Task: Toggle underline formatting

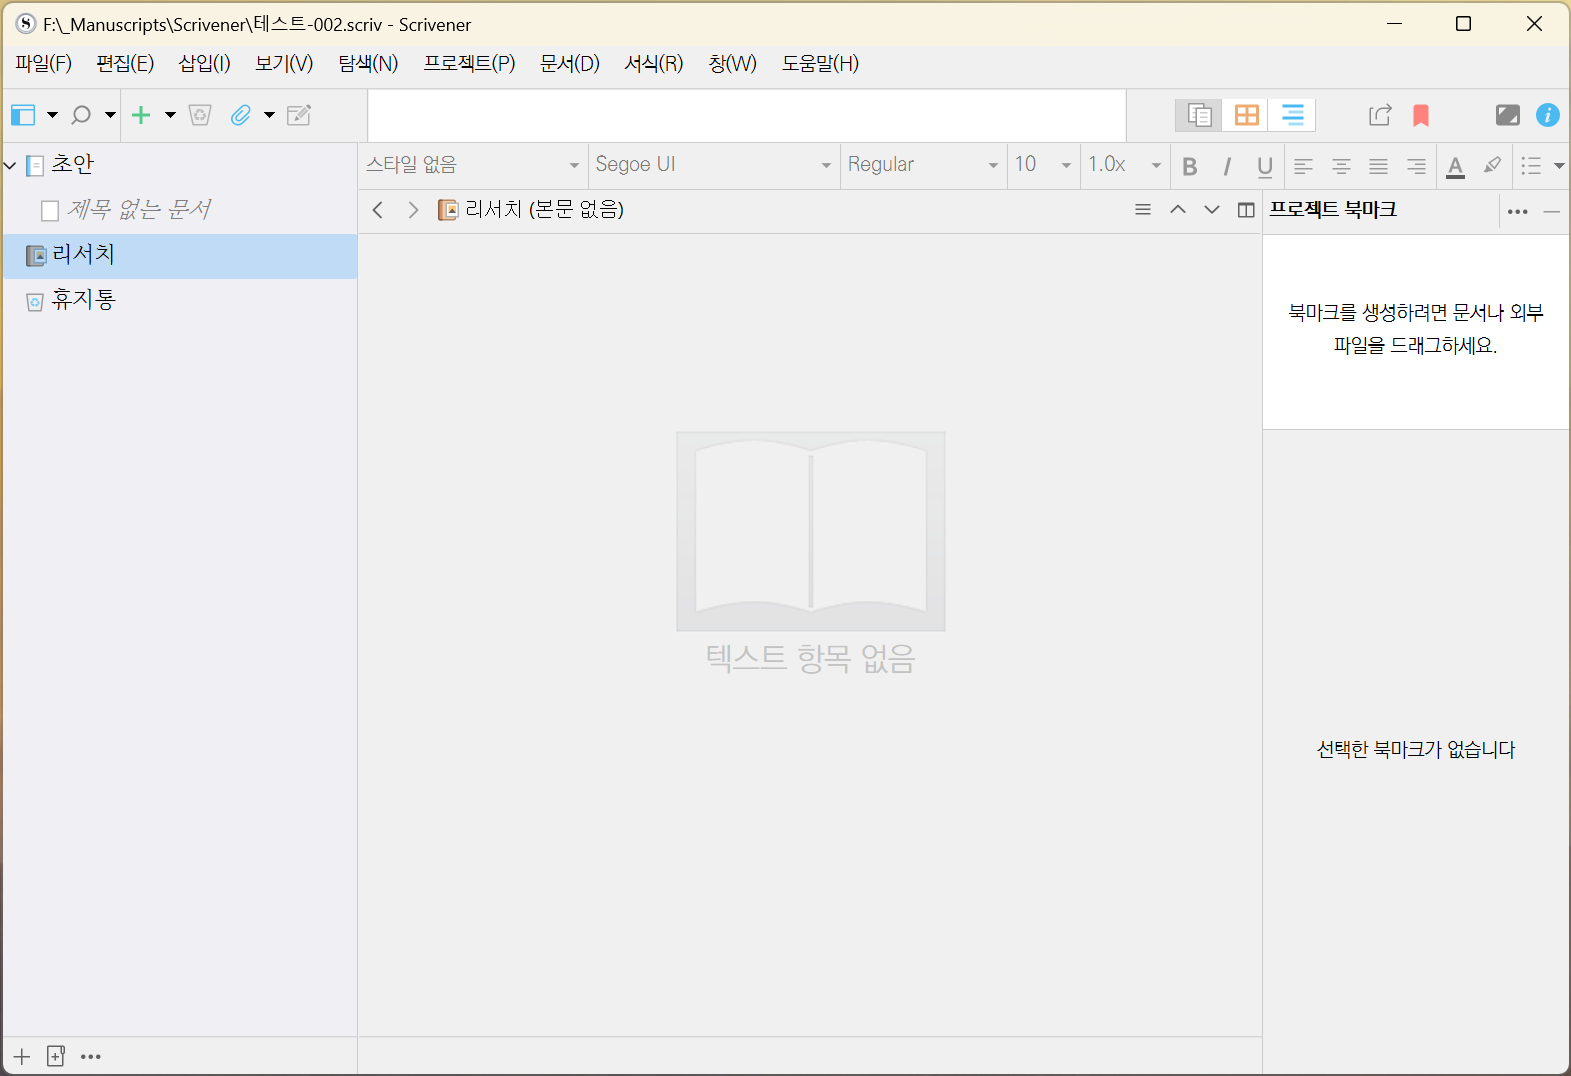Action: pos(1265,166)
